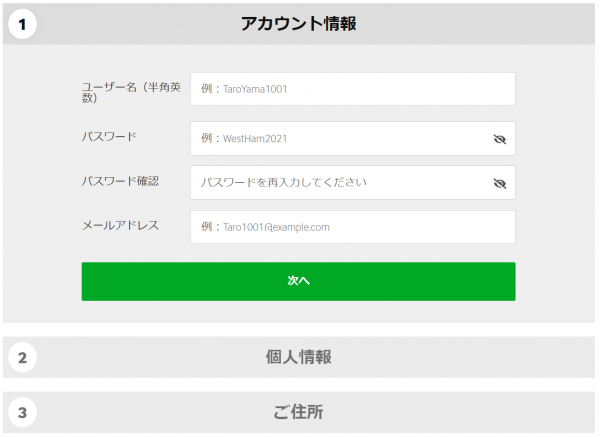
Task: Expand the ご住所 section
Action: 298,413
